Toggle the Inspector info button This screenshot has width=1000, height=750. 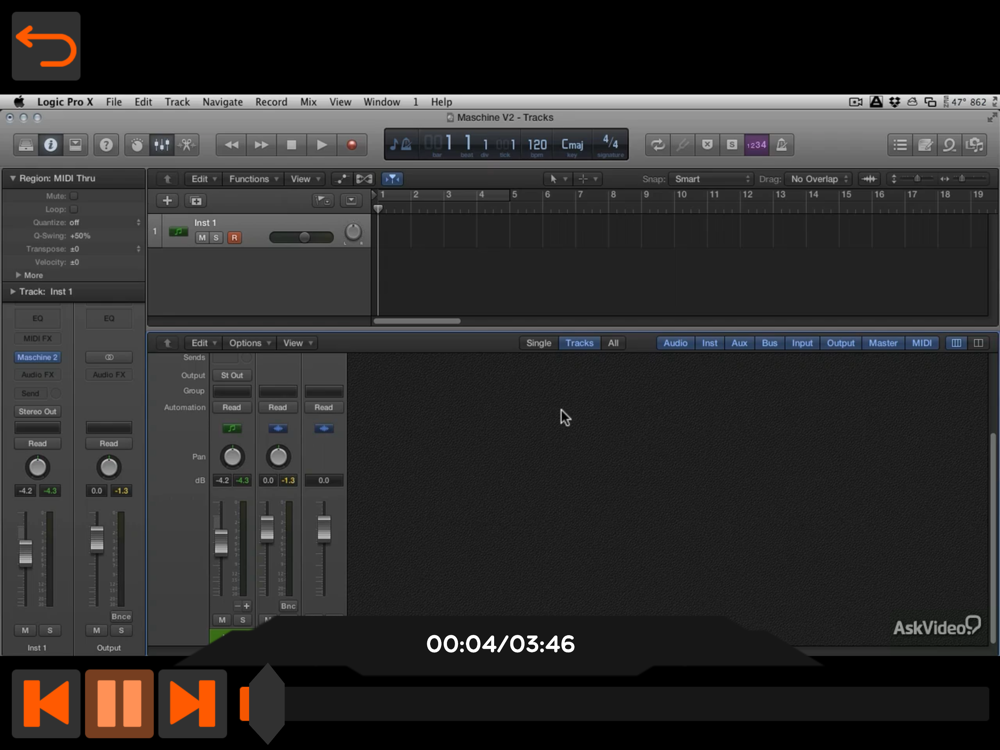pos(50,145)
